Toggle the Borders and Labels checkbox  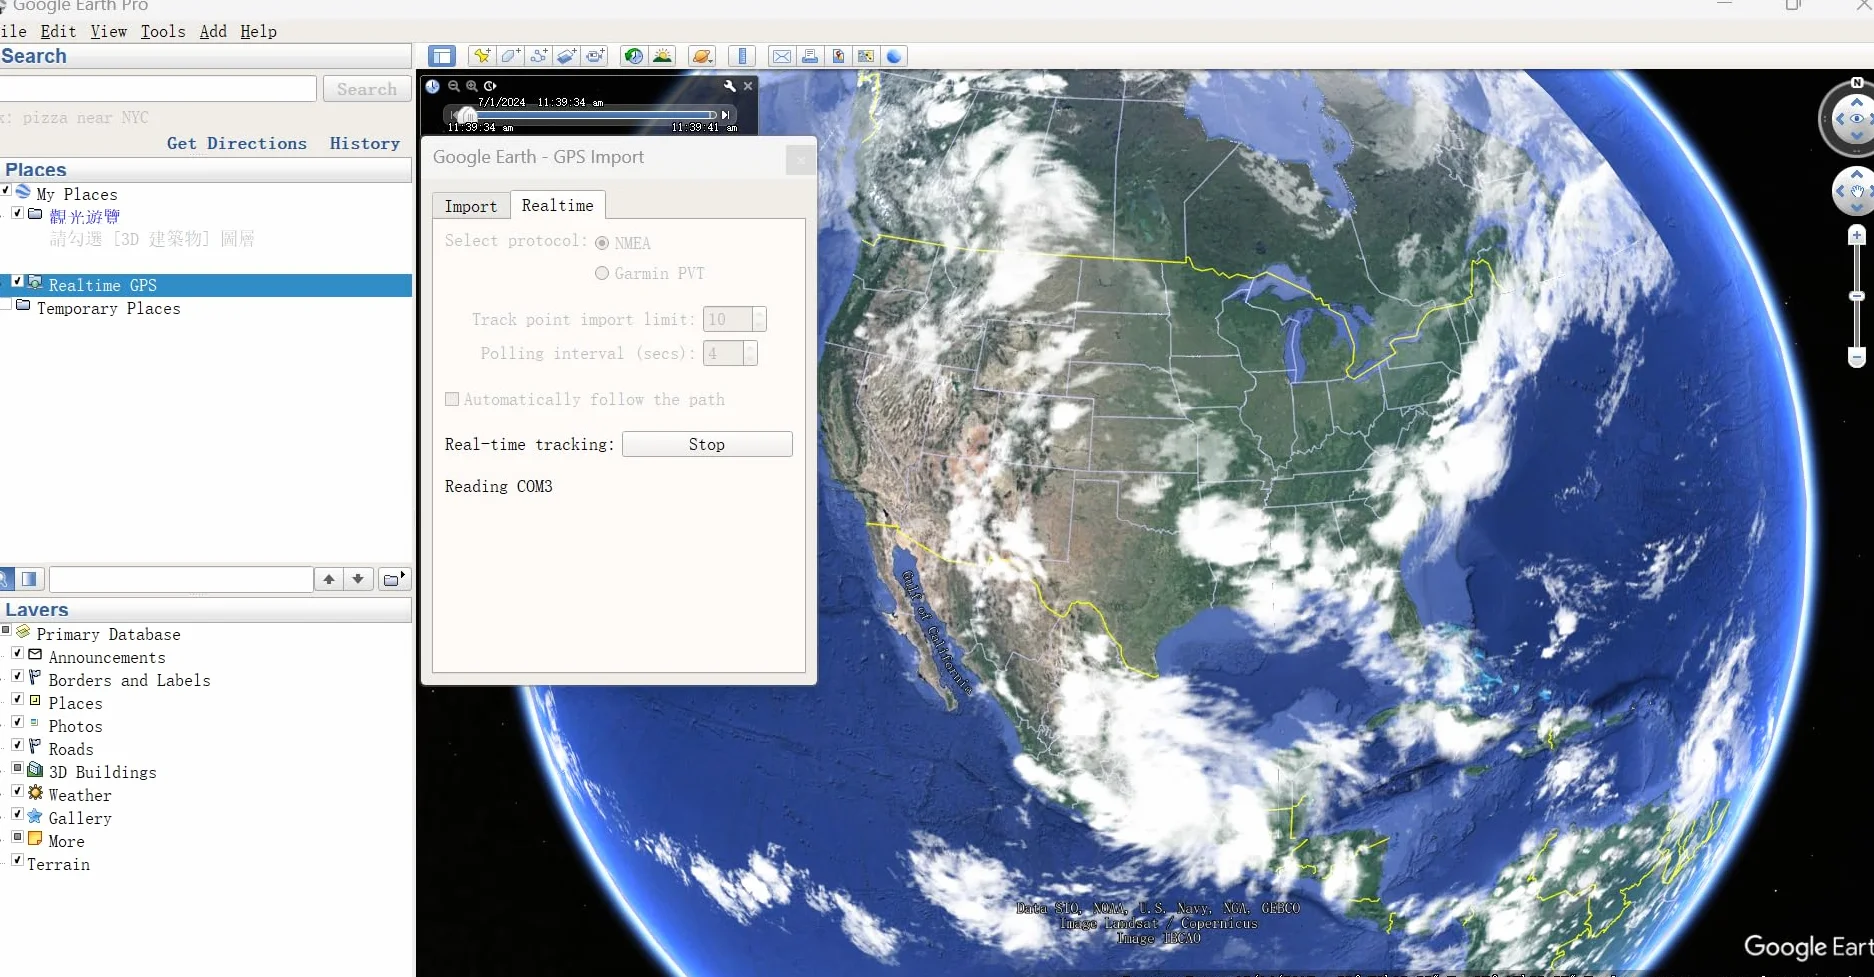[17, 676]
